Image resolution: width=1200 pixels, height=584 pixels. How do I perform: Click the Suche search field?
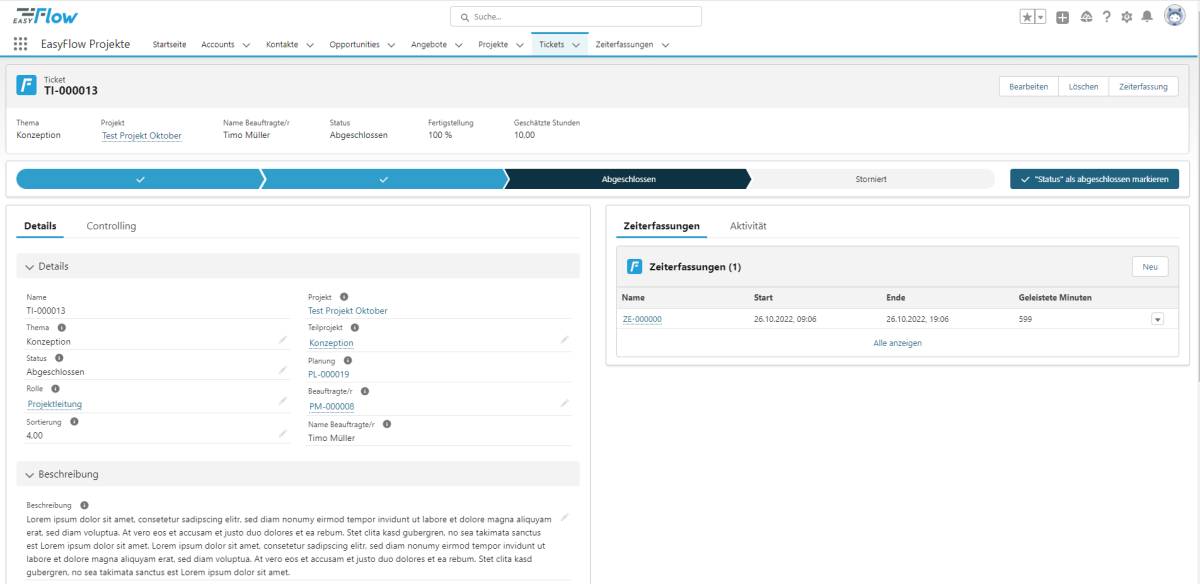[576, 17]
